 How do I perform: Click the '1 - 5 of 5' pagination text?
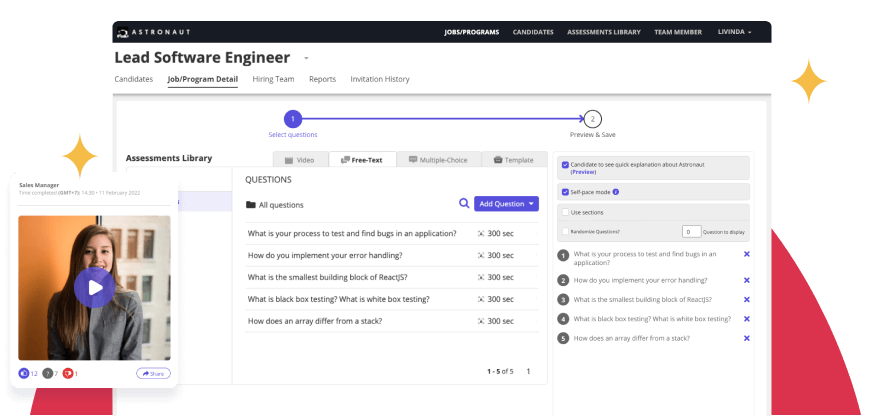[500, 371]
